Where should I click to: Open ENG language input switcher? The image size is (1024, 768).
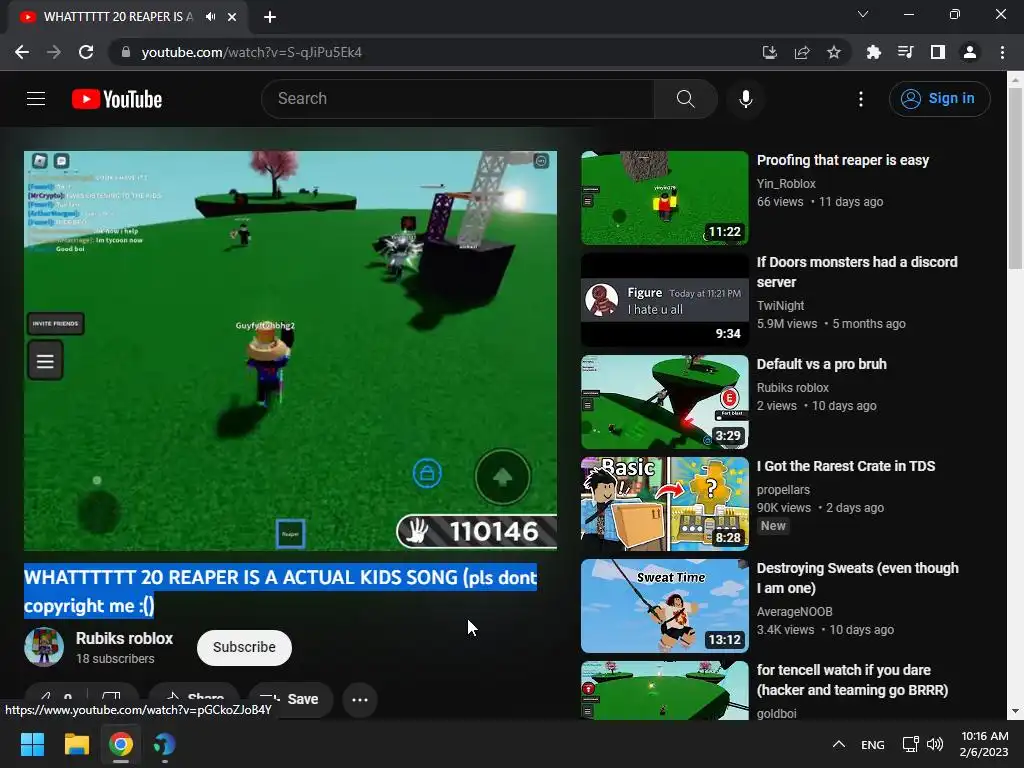pos(872,744)
